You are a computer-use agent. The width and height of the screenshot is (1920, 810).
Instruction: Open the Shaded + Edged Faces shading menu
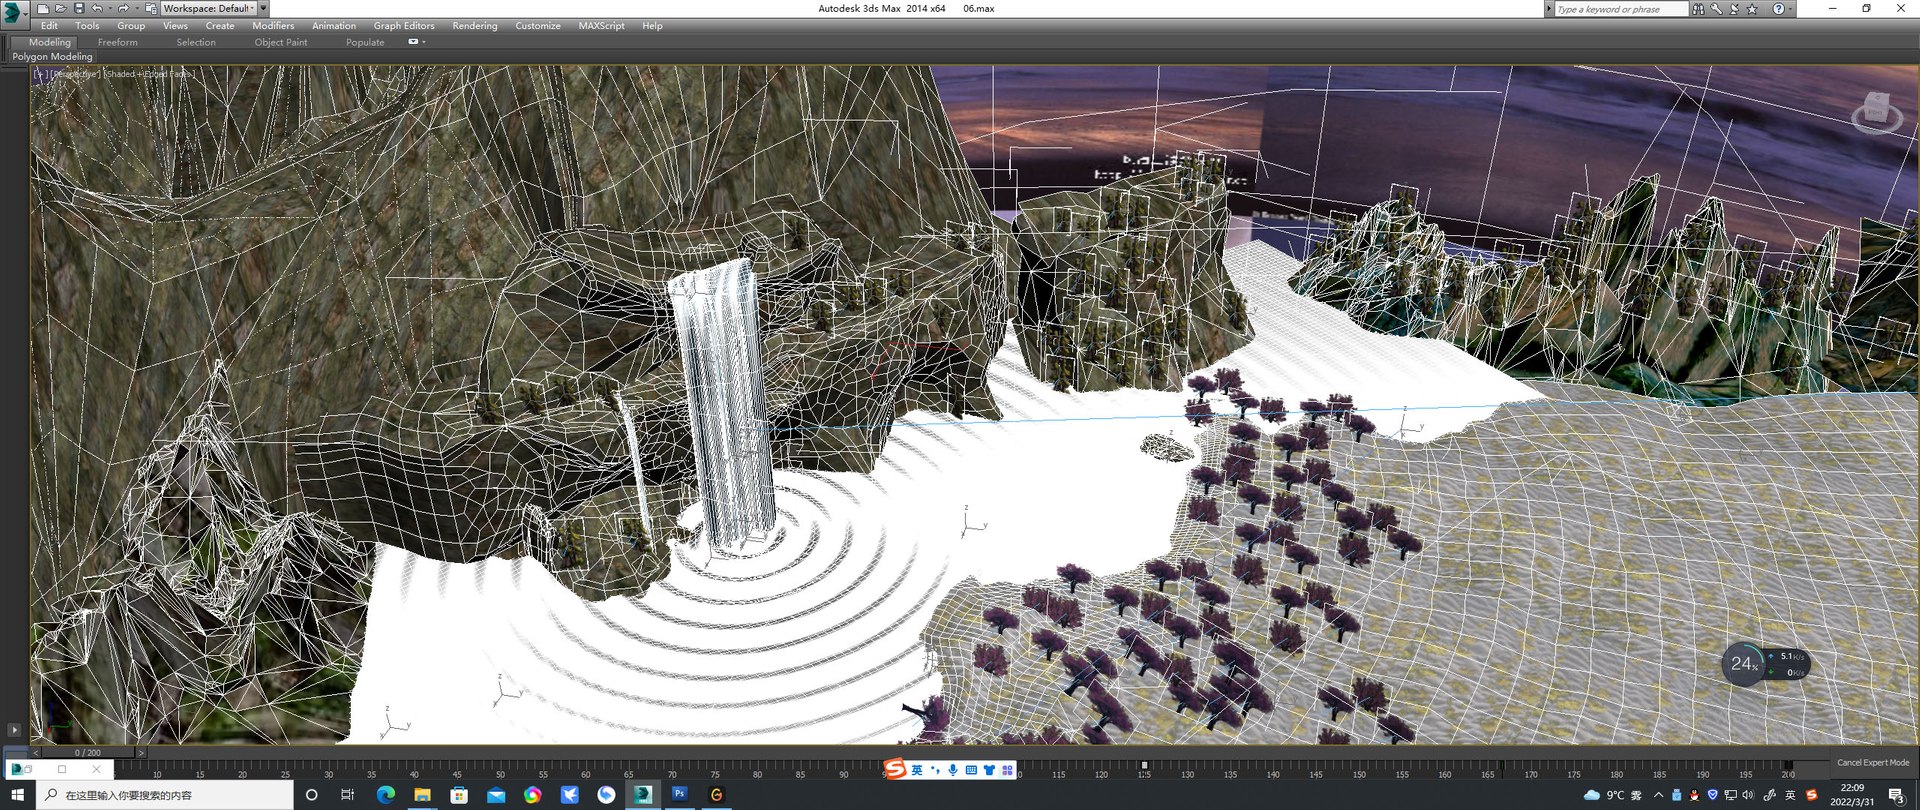tap(149, 74)
